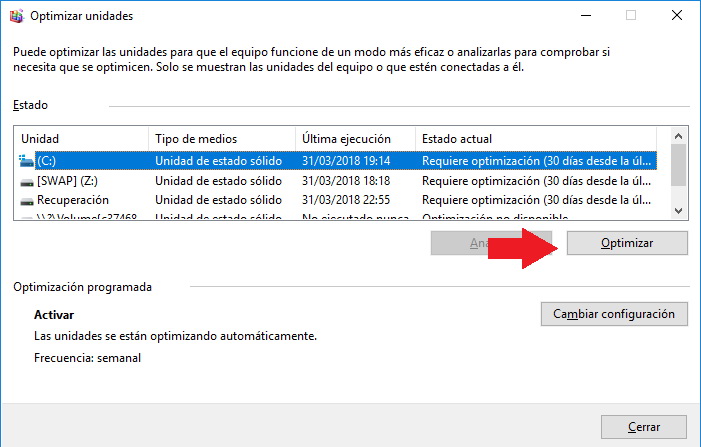Click the drive list scrollbar thumb

pos(678,164)
